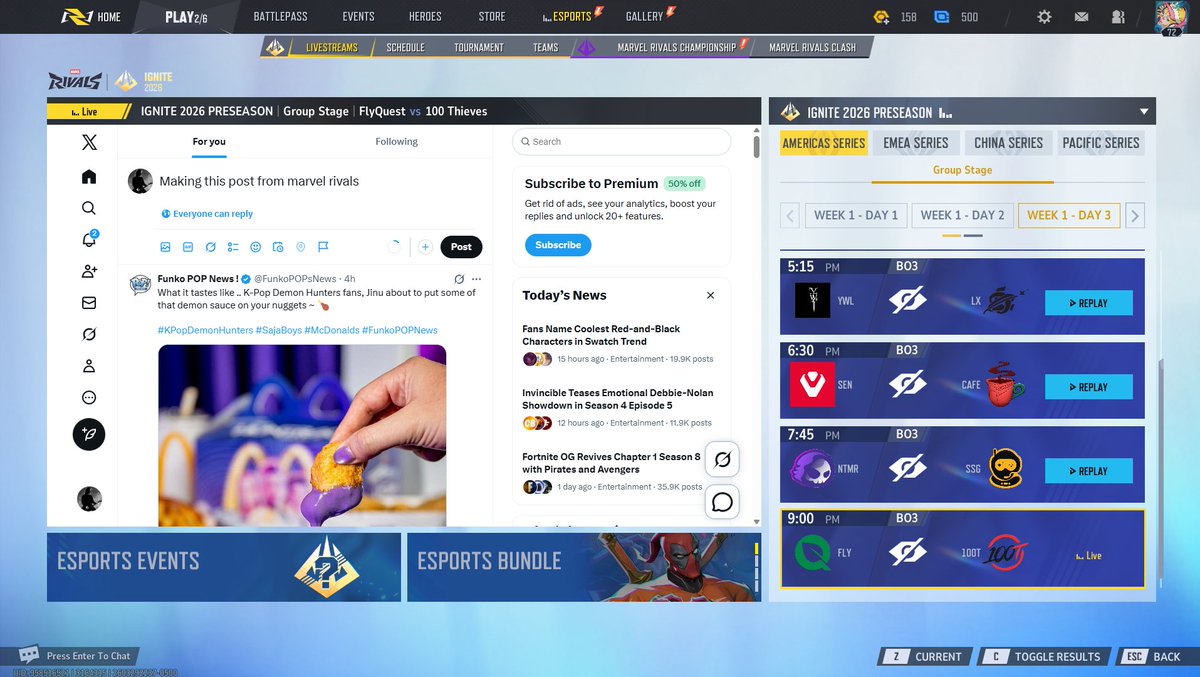The height and width of the screenshot is (677, 1200).
Task: Expand the IGNITE 2026 PRESEASON dropdown
Action: click(1143, 111)
